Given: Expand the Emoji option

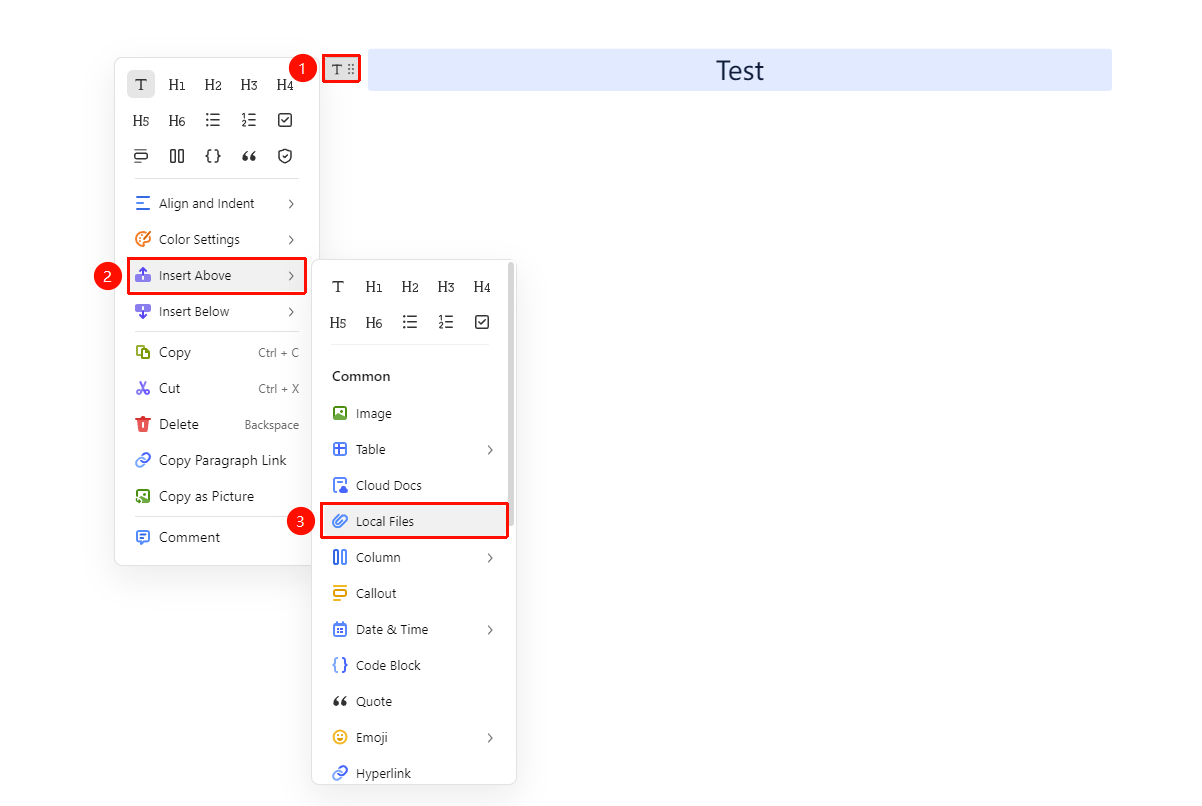Looking at the screenshot, I should pos(414,738).
